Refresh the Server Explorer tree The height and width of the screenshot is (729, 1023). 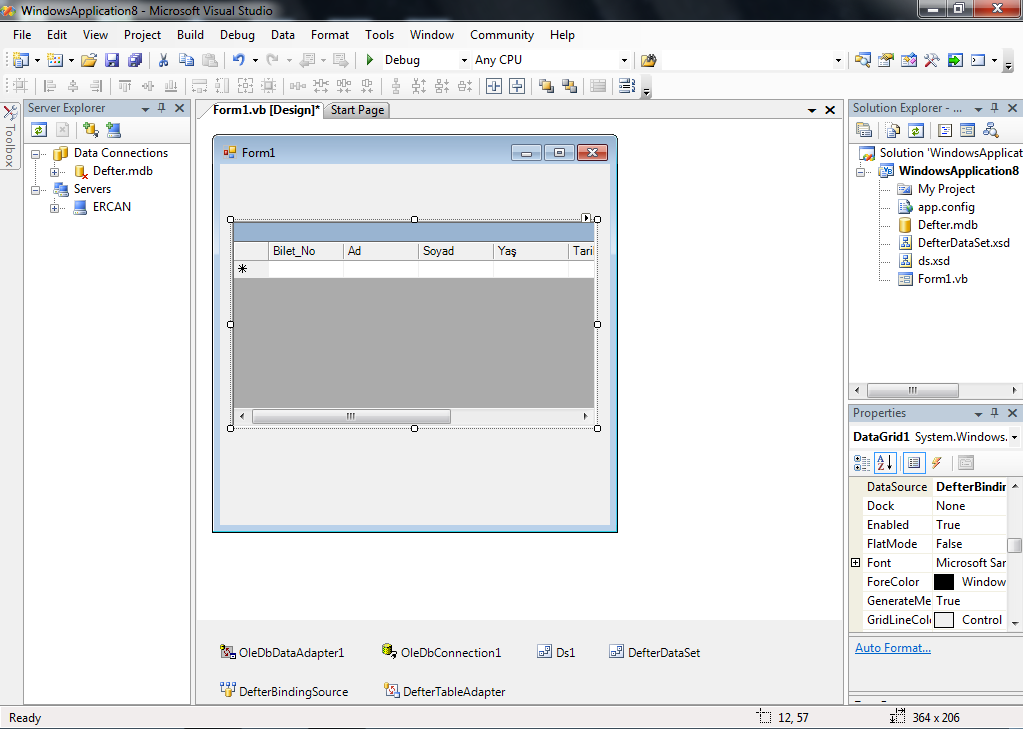point(39,130)
